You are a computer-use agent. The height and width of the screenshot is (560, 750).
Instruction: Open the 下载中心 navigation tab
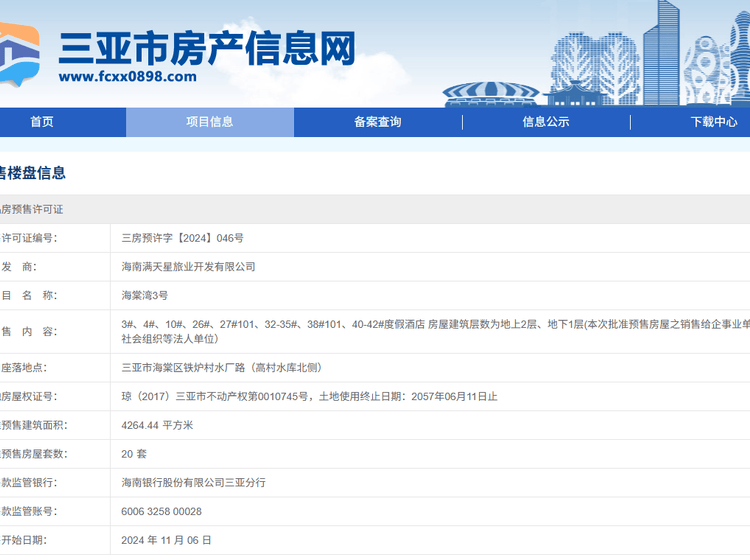pos(713,122)
